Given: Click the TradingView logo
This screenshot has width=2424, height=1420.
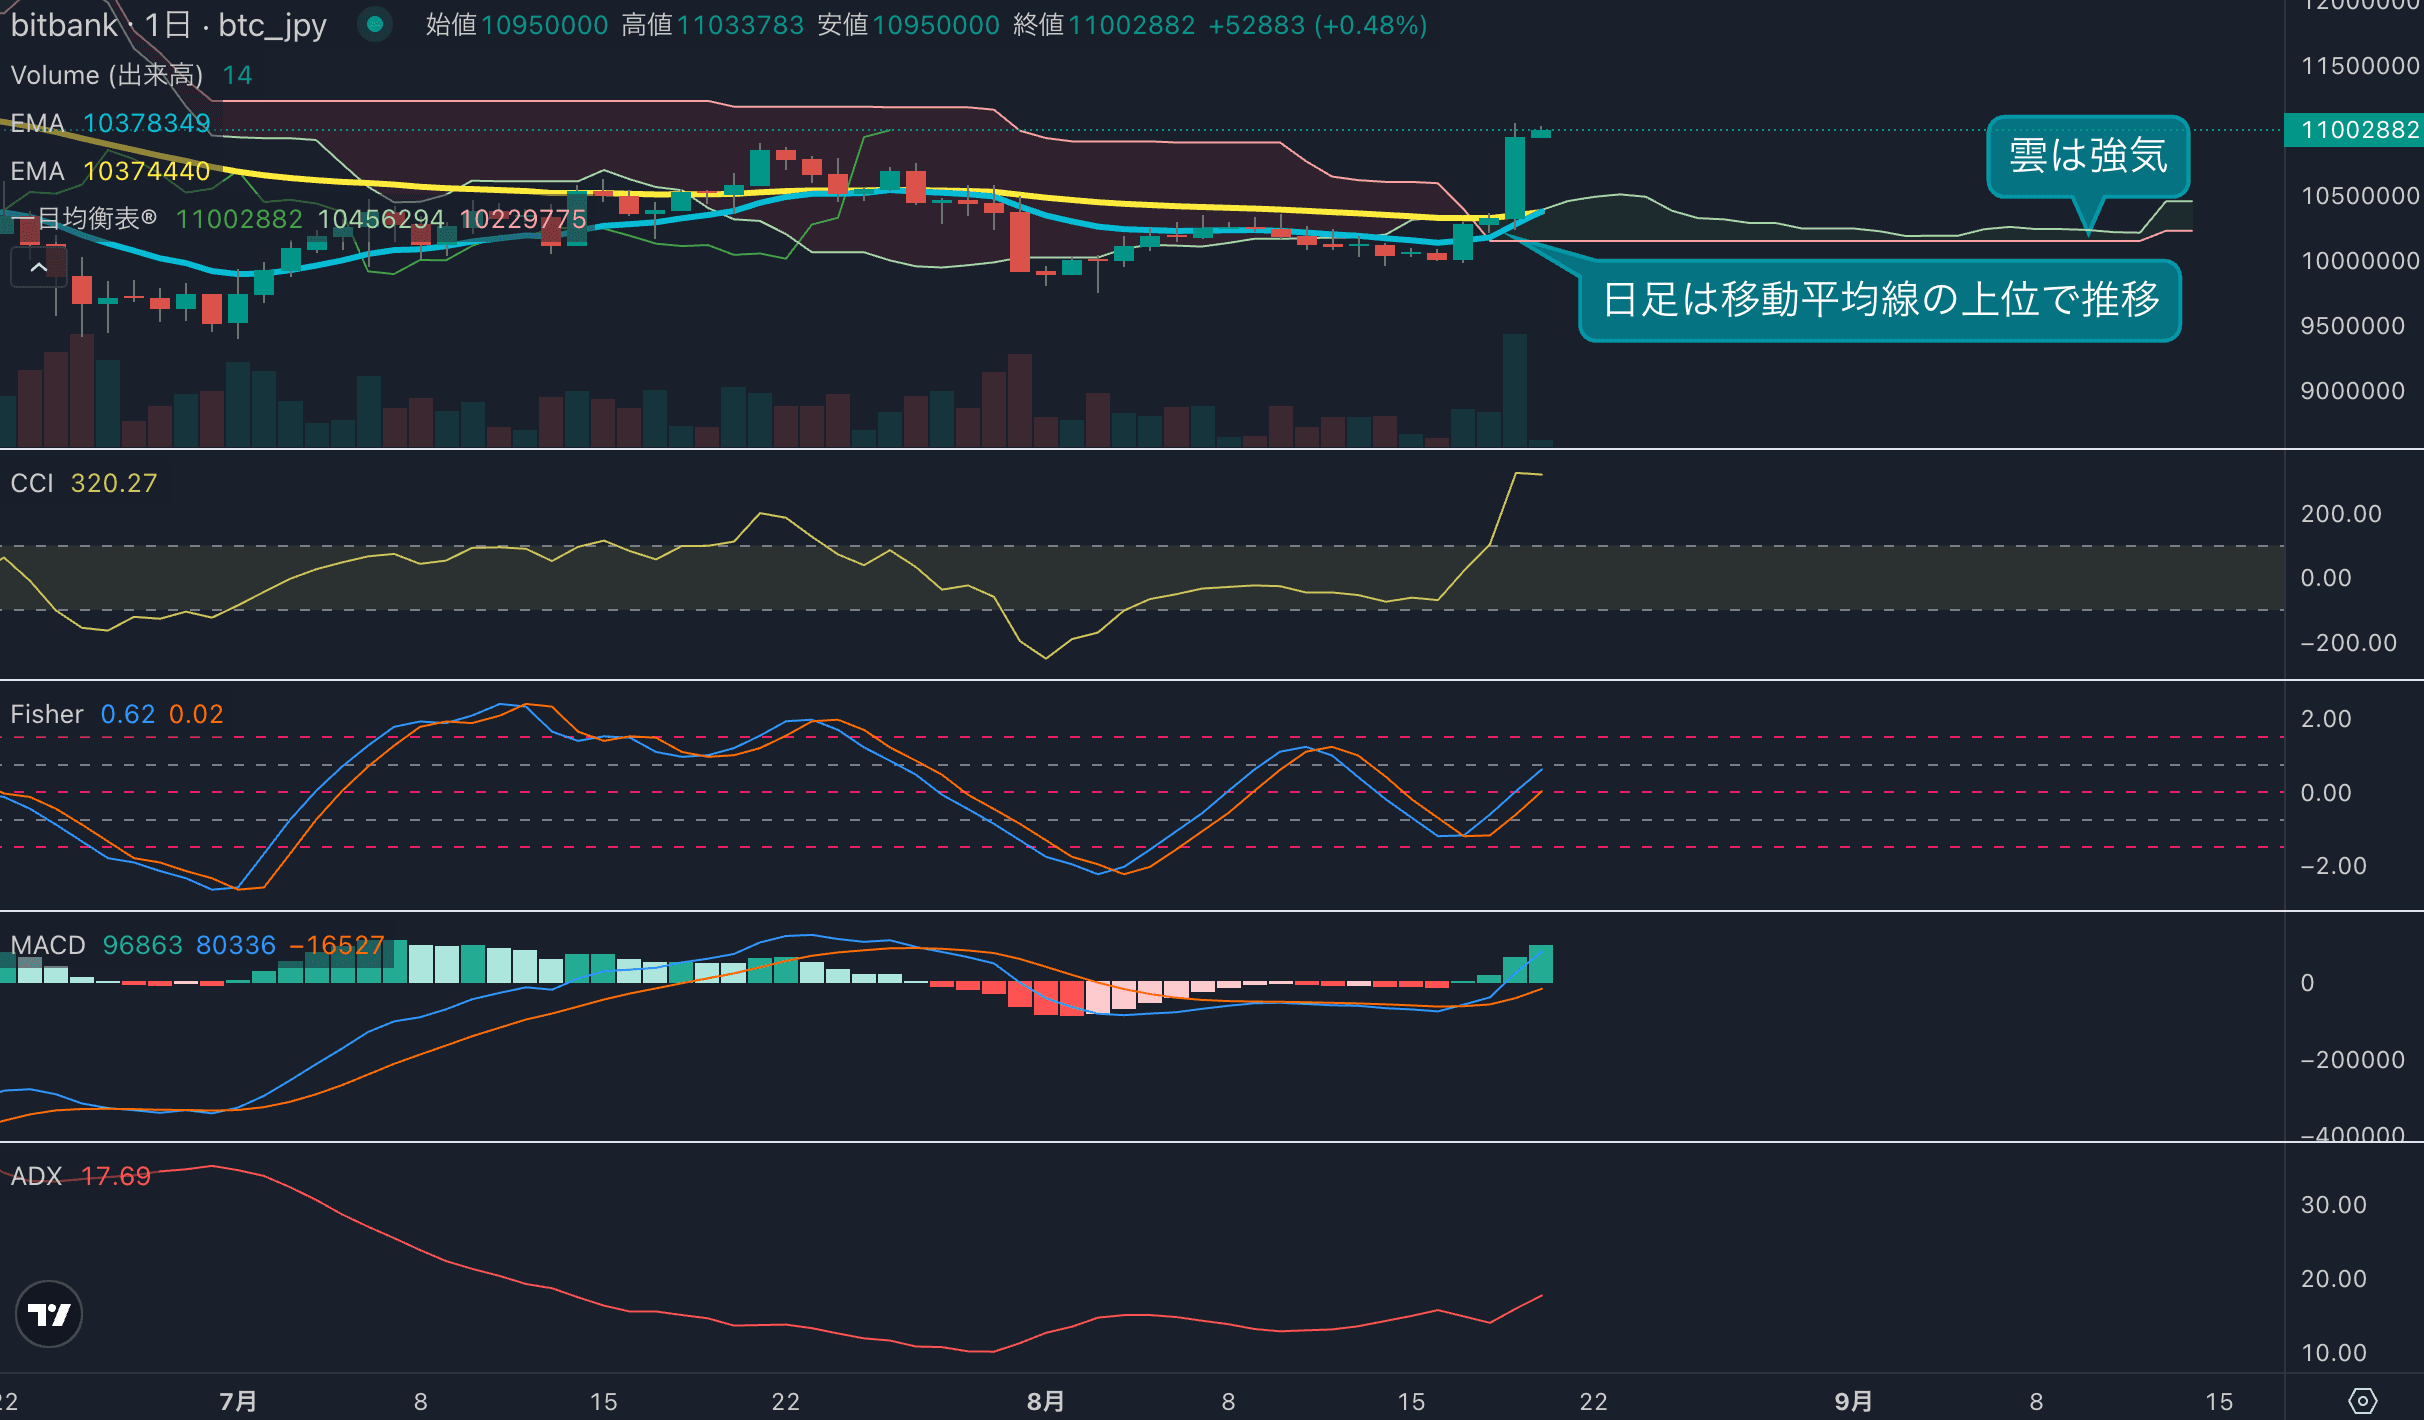Looking at the screenshot, I should pyautogui.click(x=49, y=1314).
